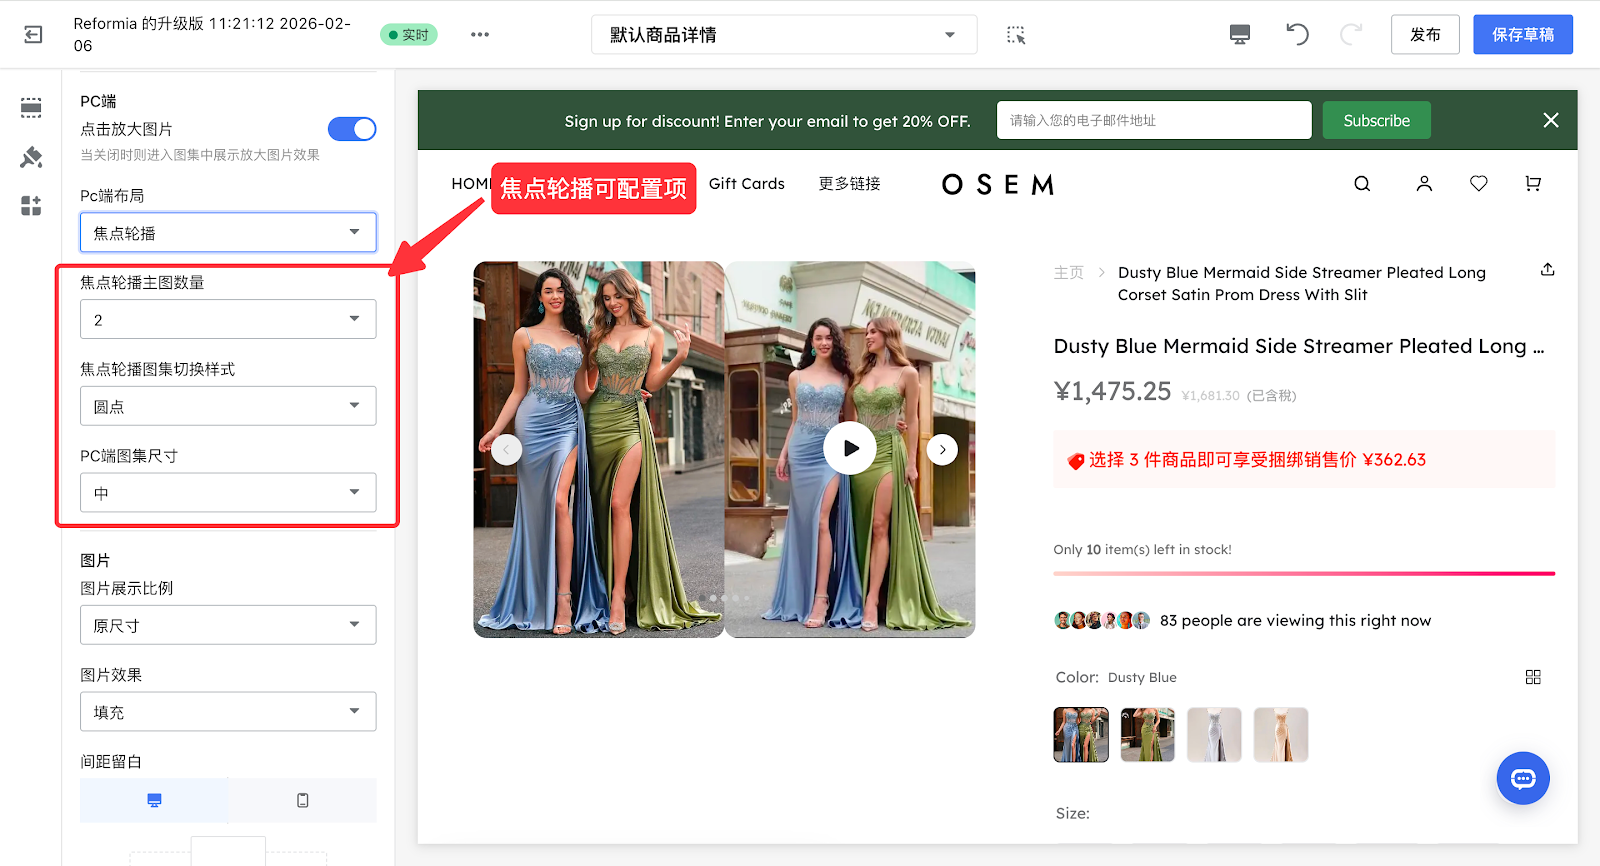The width and height of the screenshot is (1600, 866).
Task: Open the 焦点轮播主图数量 dropdown
Action: tap(228, 320)
